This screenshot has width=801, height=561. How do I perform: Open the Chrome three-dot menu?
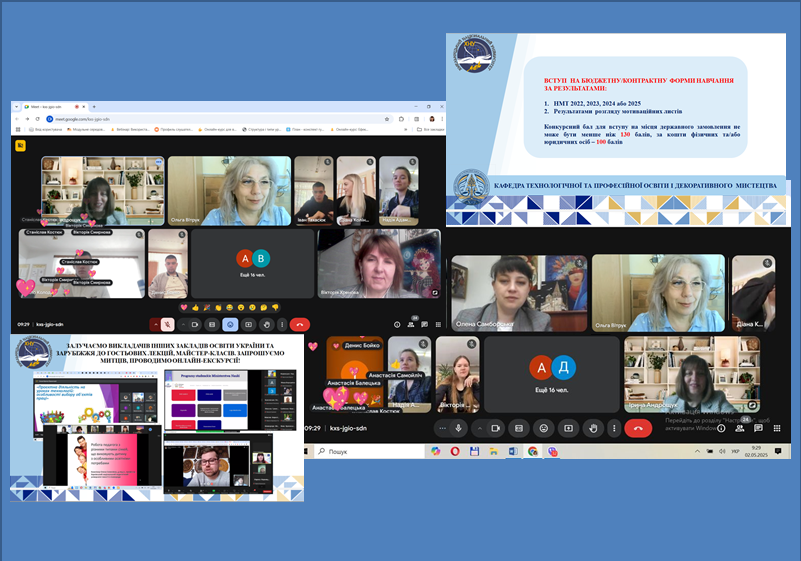pyautogui.click(x=442, y=119)
